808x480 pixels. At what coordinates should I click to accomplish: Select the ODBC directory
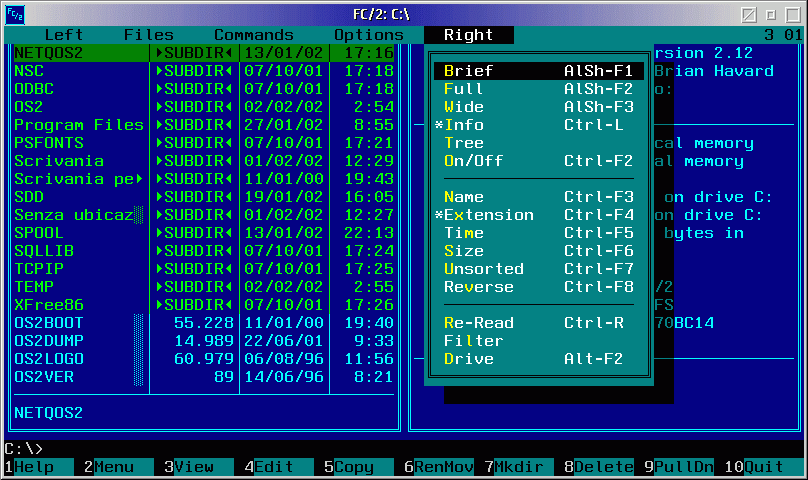point(34,89)
